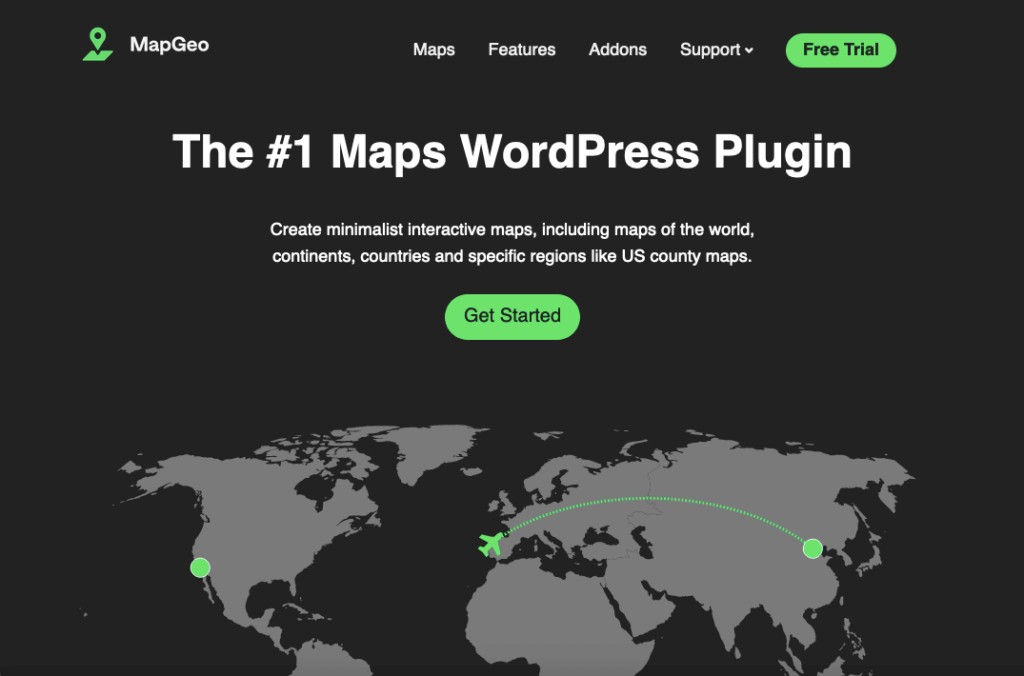Expand the Support dropdown menu
Image resolution: width=1024 pixels, height=676 pixels.
(716, 50)
